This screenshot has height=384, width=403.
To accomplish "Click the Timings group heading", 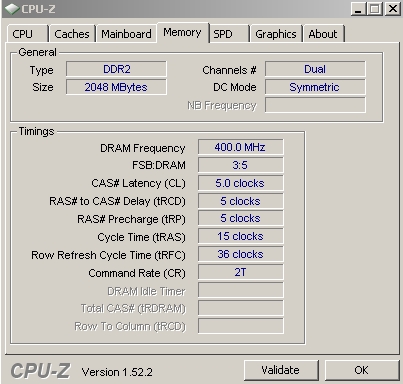I will 36,131.
